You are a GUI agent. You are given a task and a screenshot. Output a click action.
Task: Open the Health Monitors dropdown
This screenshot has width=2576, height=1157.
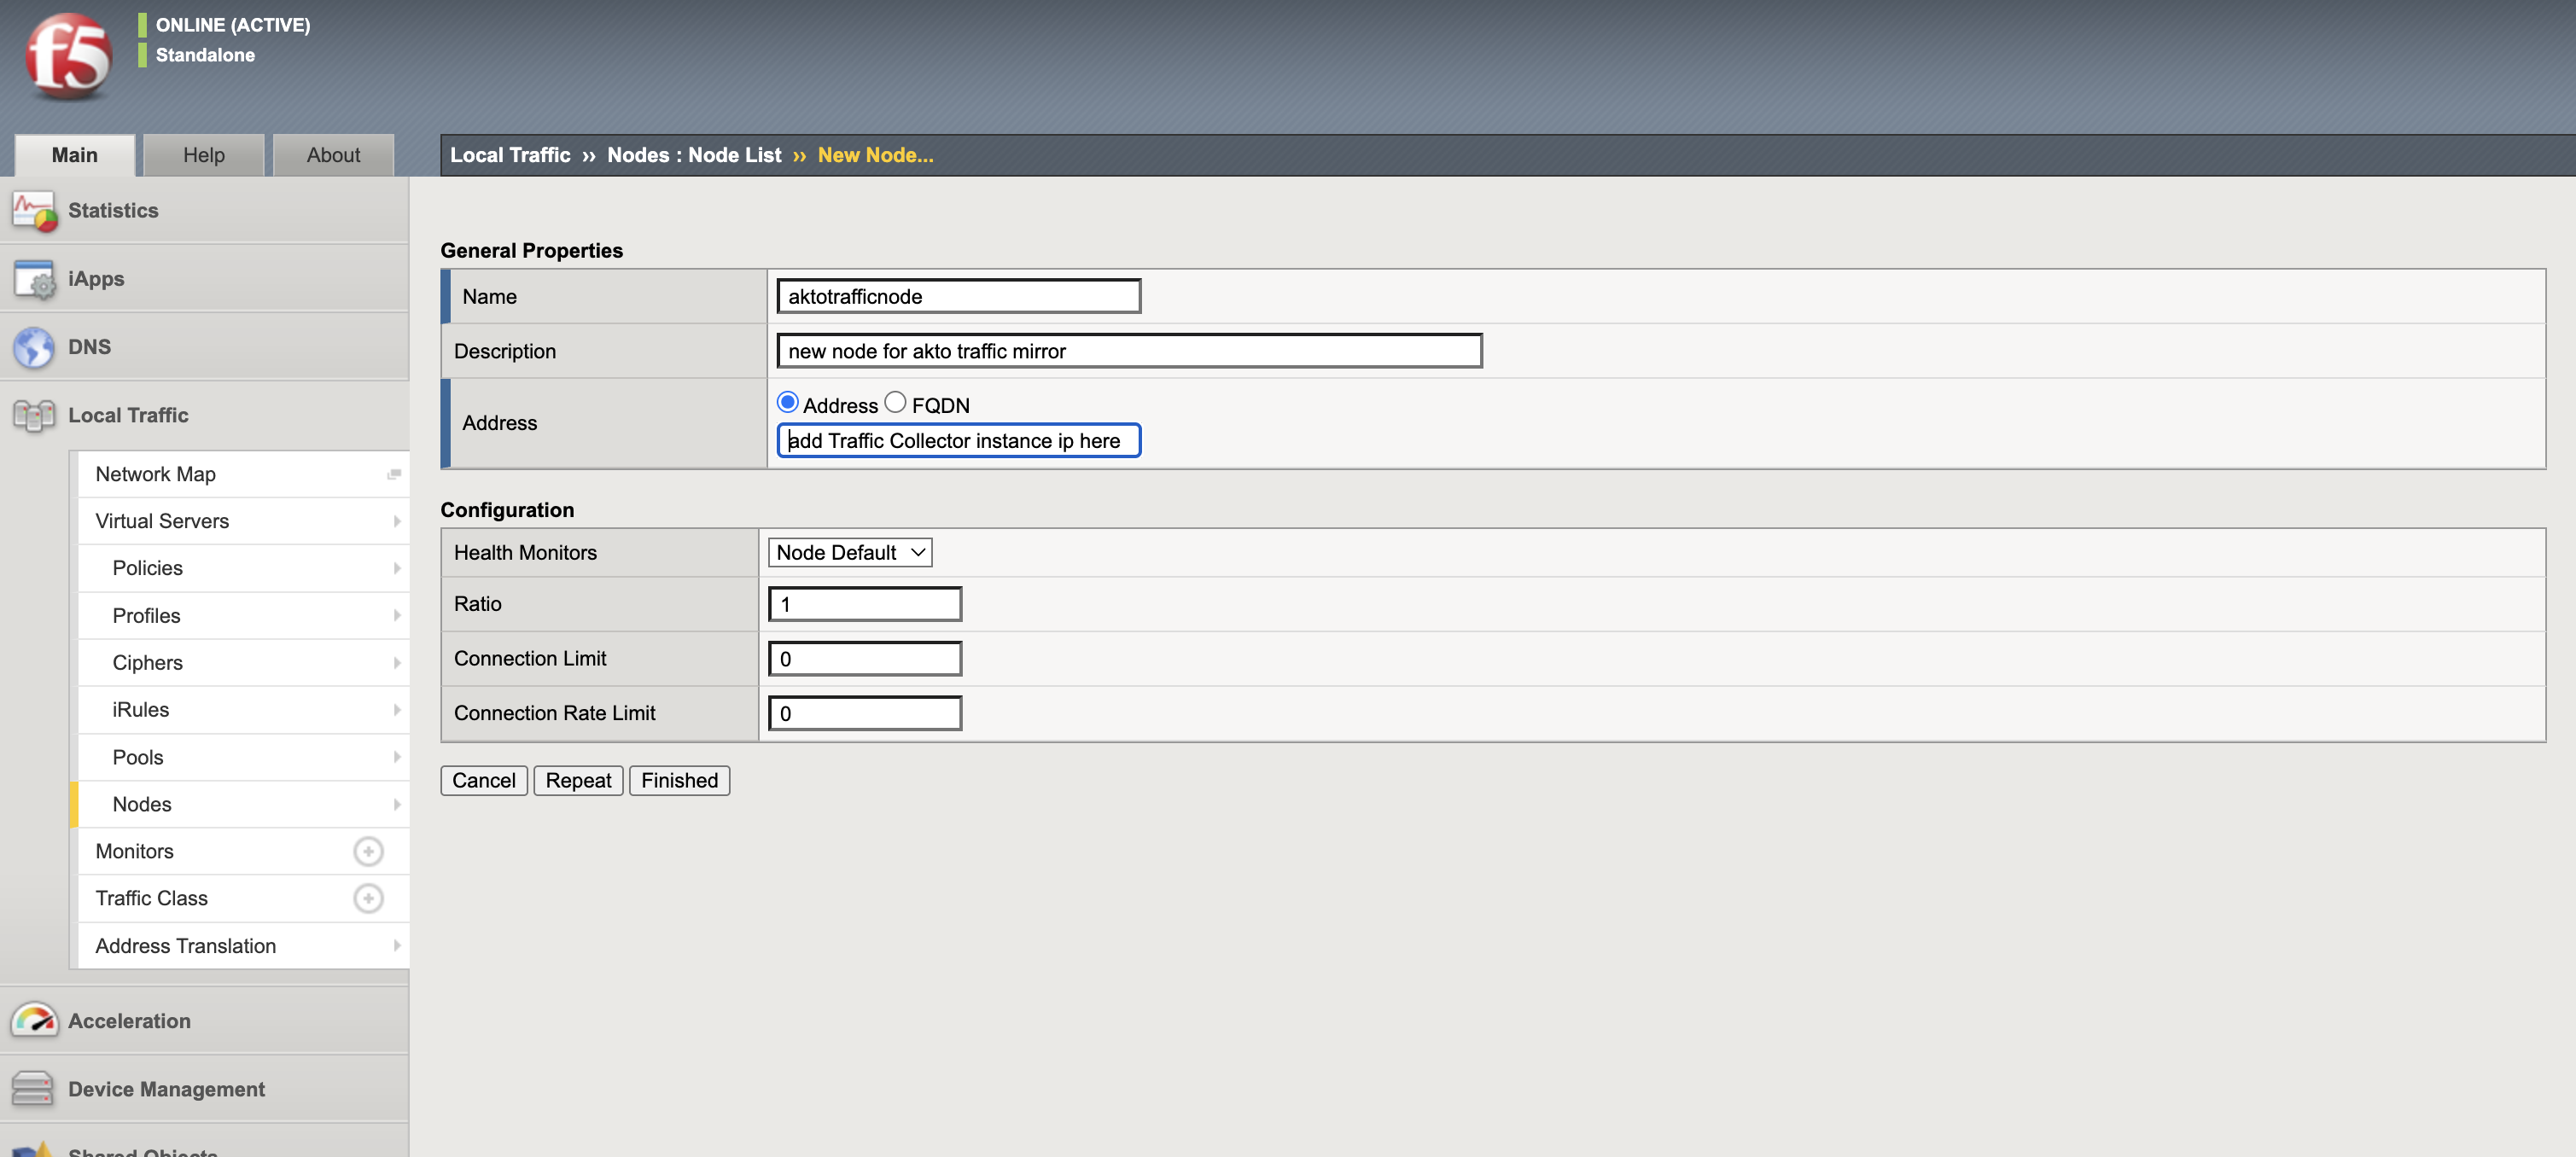[x=850, y=553]
